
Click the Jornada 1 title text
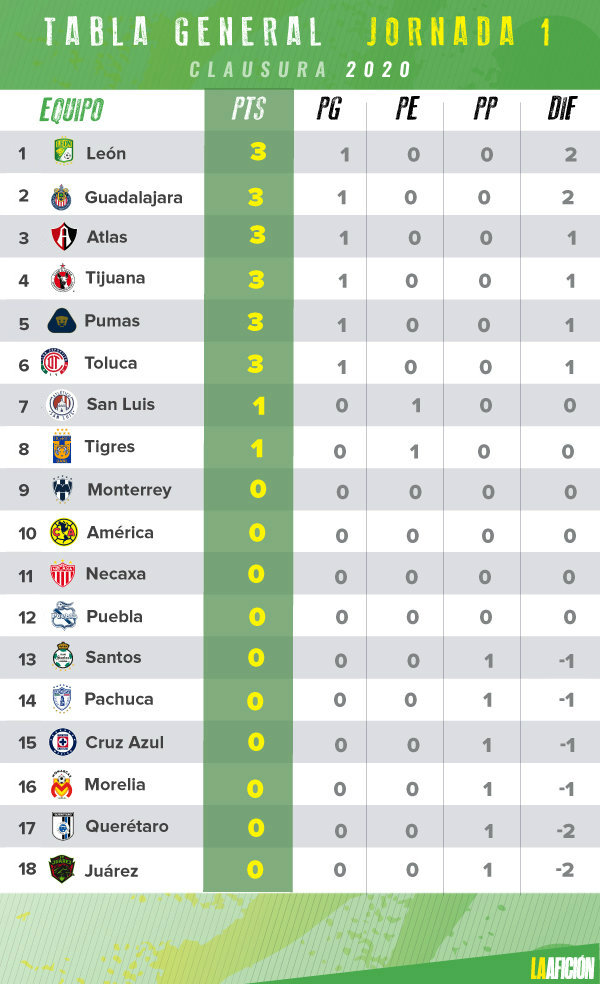(x=459, y=32)
